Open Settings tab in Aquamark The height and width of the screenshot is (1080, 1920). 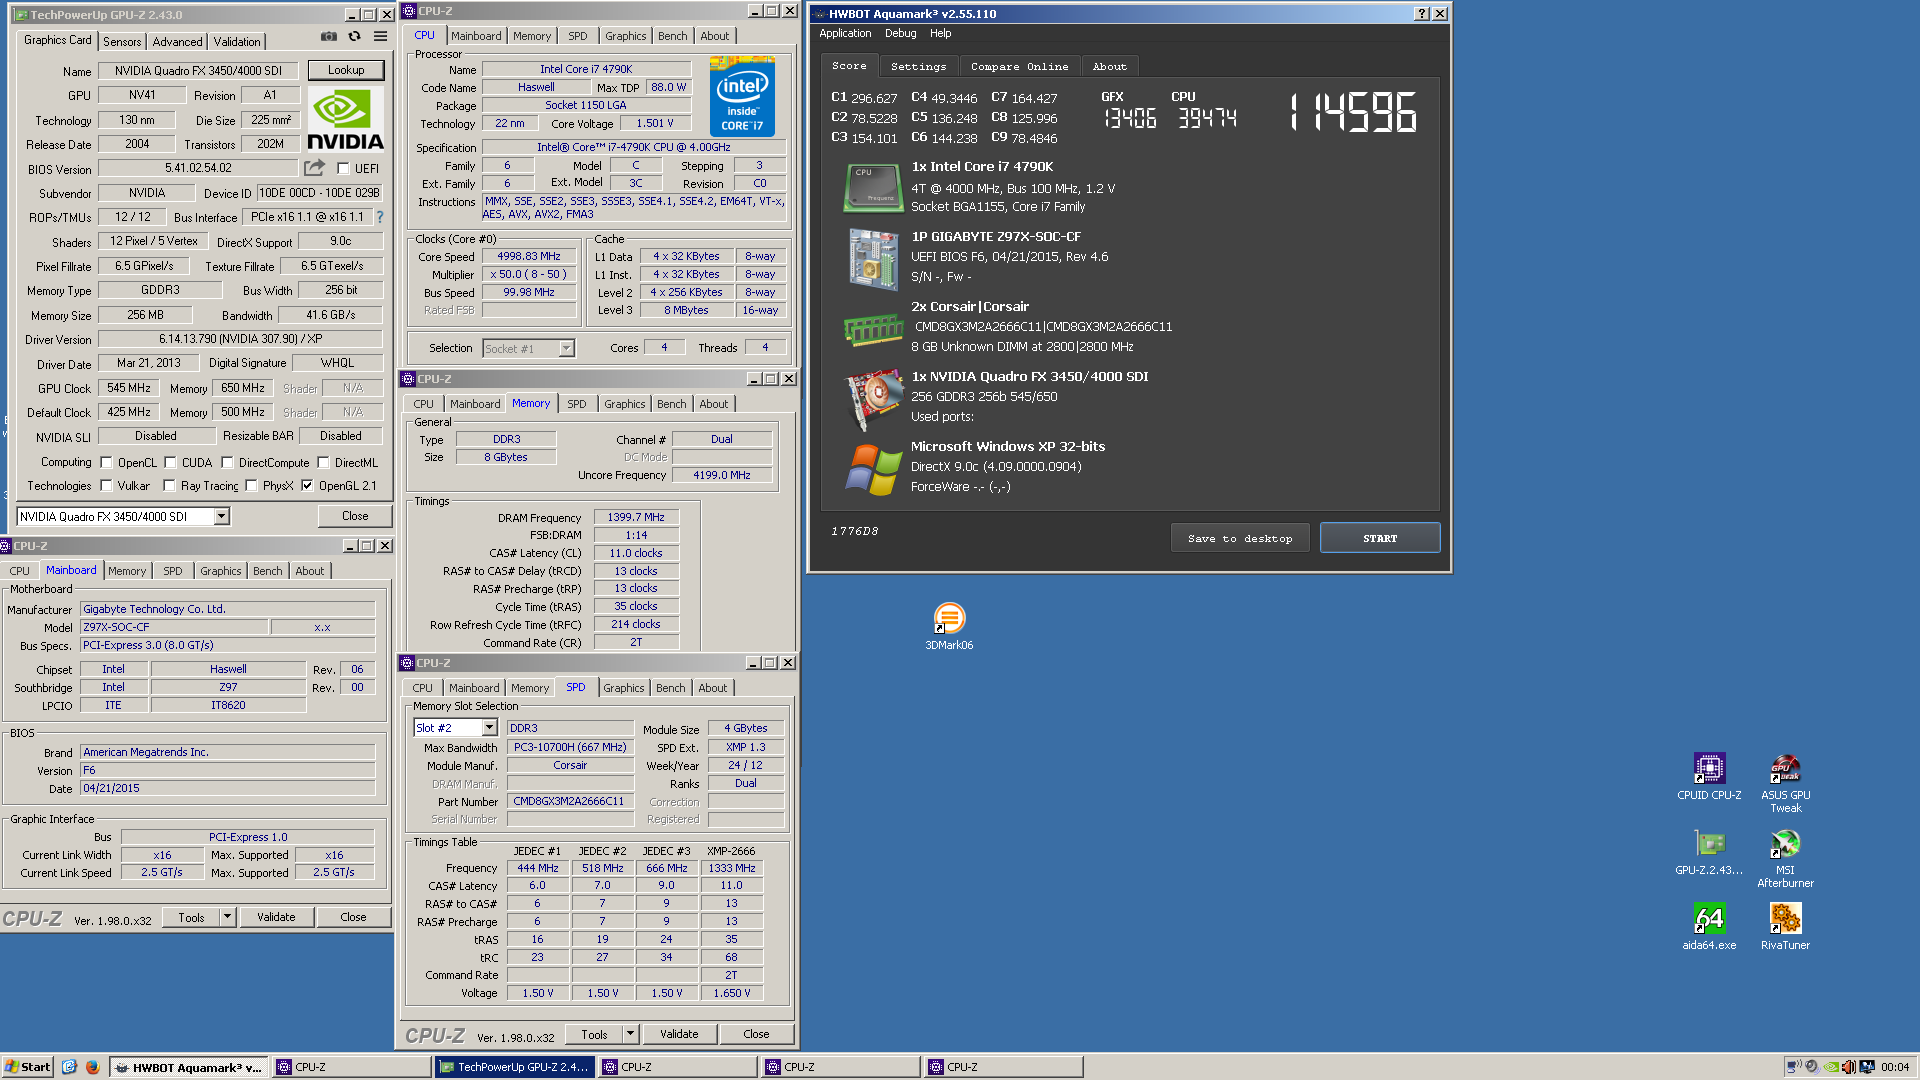pyautogui.click(x=918, y=66)
